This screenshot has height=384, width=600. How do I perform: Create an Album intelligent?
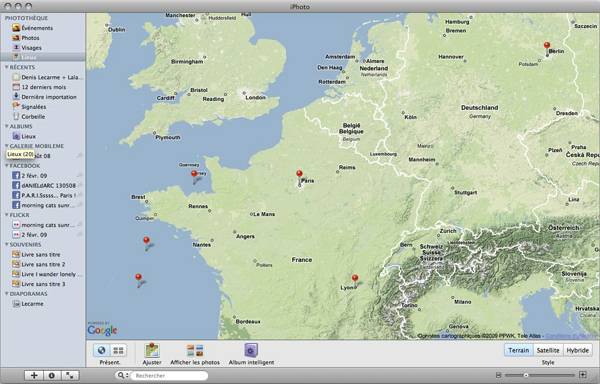point(251,350)
